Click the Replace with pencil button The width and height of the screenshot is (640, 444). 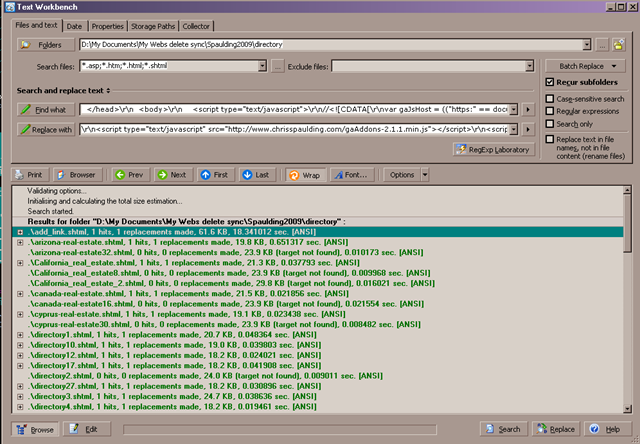pos(46,129)
